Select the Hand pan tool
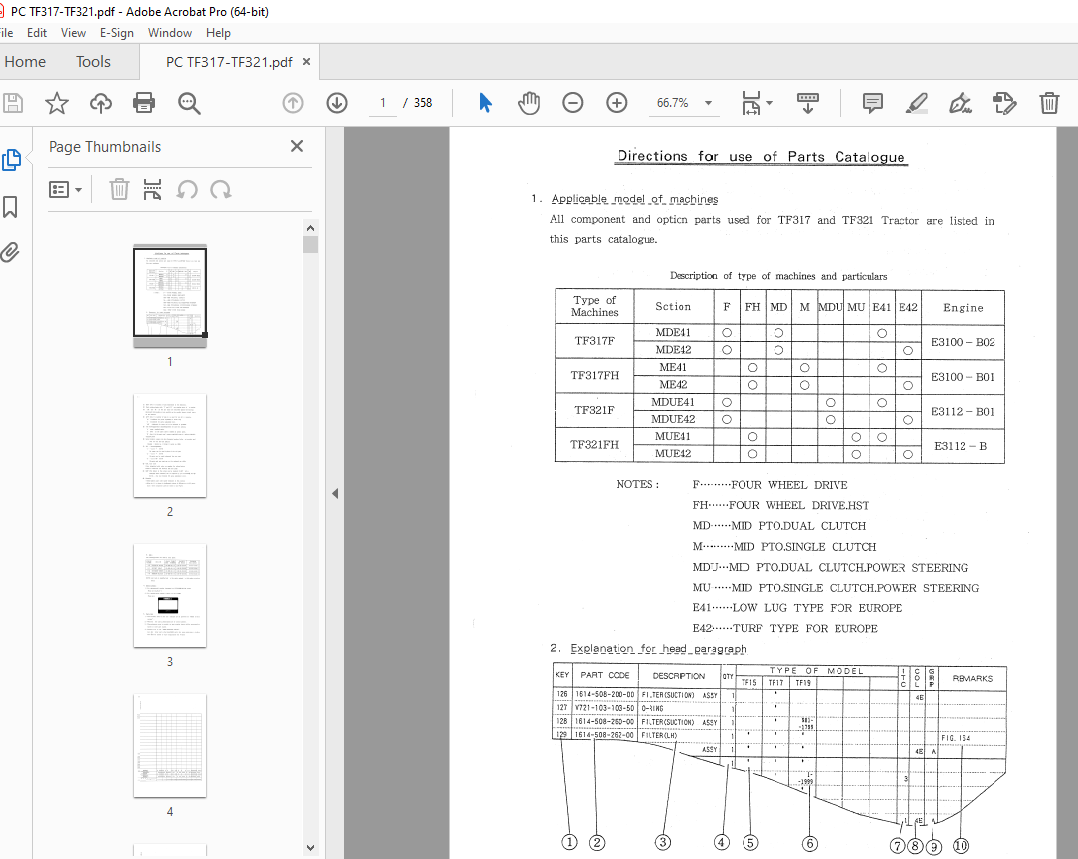 point(529,103)
